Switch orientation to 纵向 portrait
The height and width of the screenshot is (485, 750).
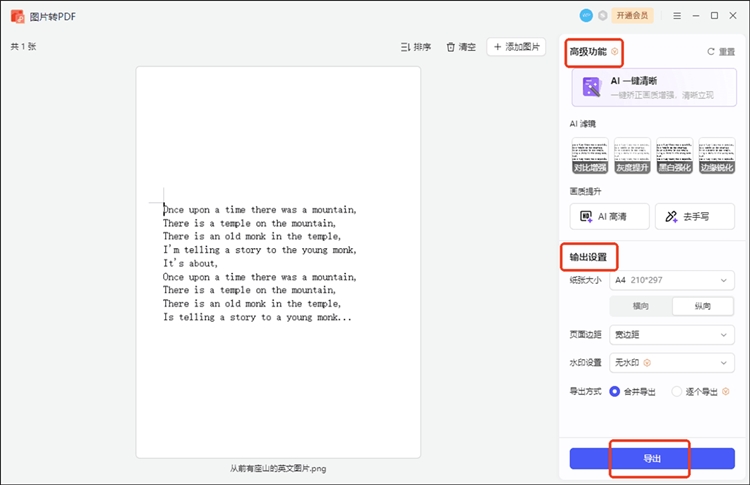click(x=703, y=307)
